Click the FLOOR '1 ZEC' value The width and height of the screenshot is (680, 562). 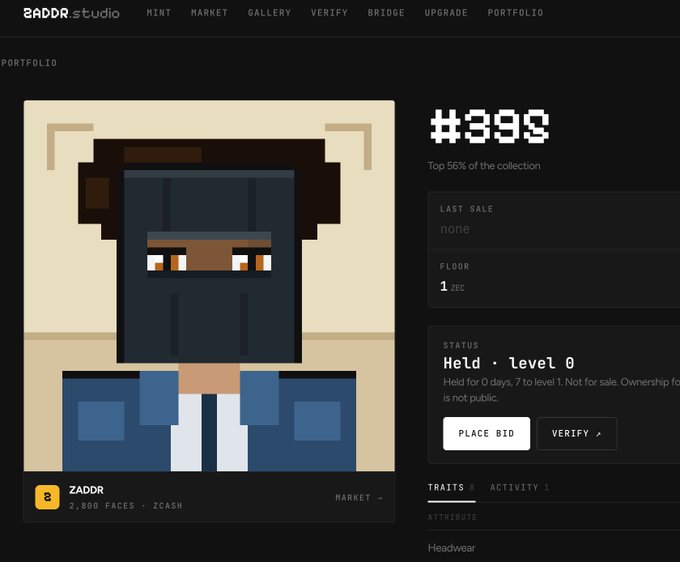point(452,286)
